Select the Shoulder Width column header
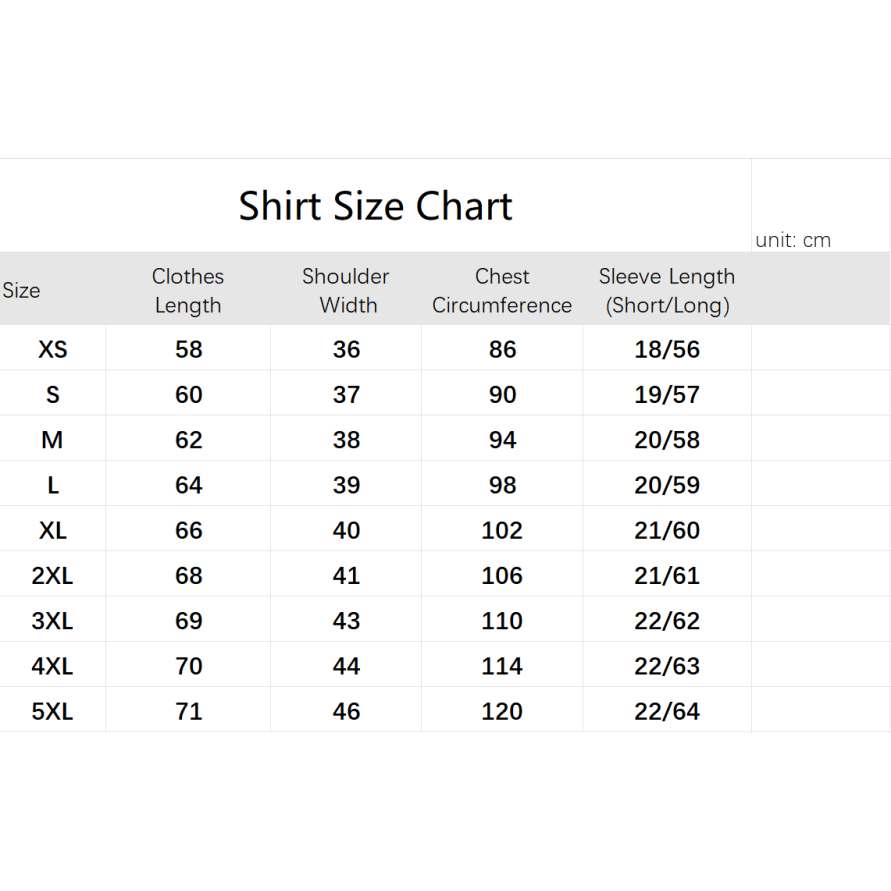This screenshot has width=891, height=891. click(x=346, y=290)
